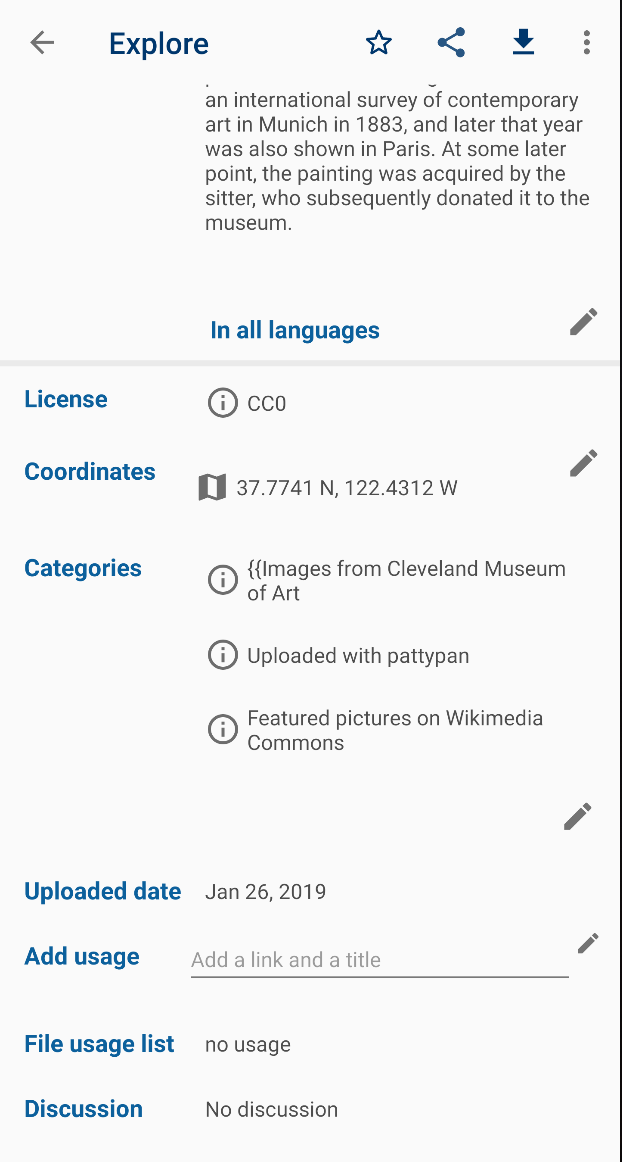Bookmark this image with the star icon
622x1162 pixels.
point(379,42)
